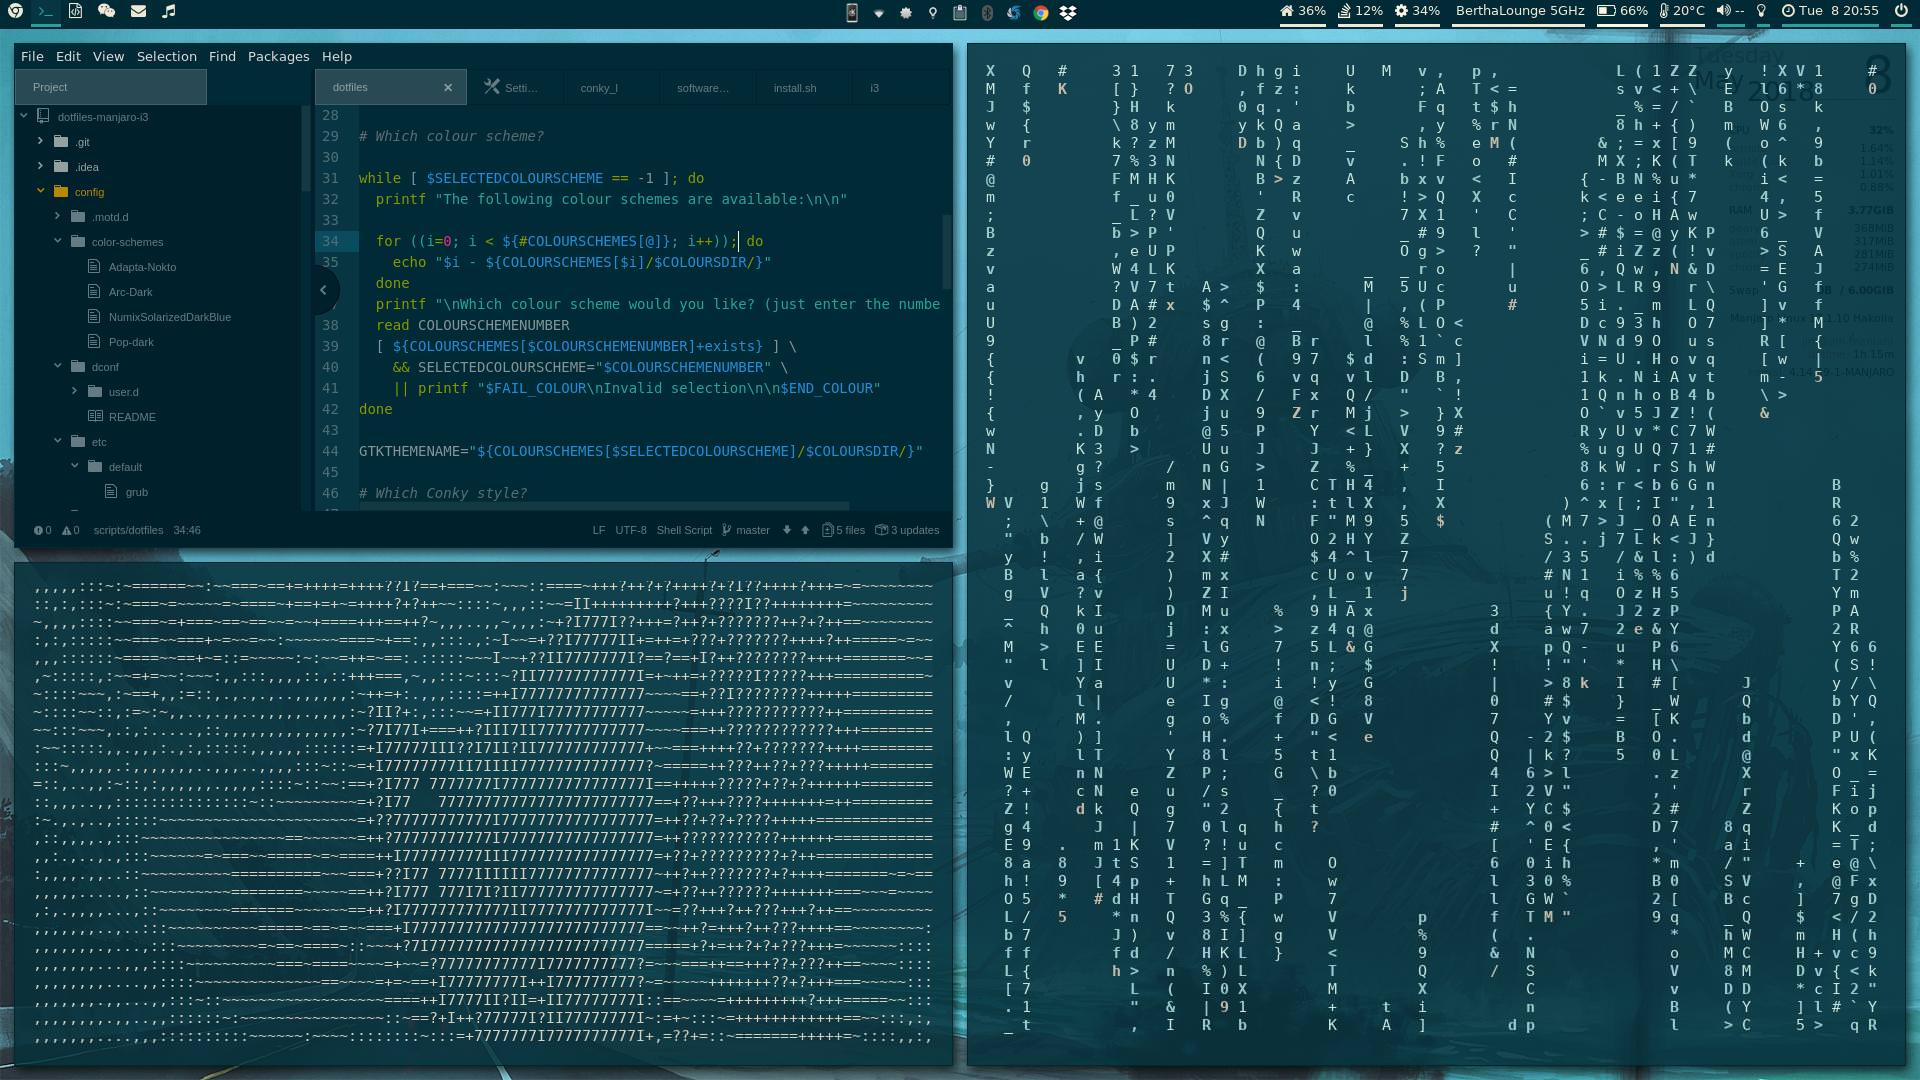Viewport: 1920px width, 1080px height.
Task: Click the master git branch indicator
Action: click(746, 530)
